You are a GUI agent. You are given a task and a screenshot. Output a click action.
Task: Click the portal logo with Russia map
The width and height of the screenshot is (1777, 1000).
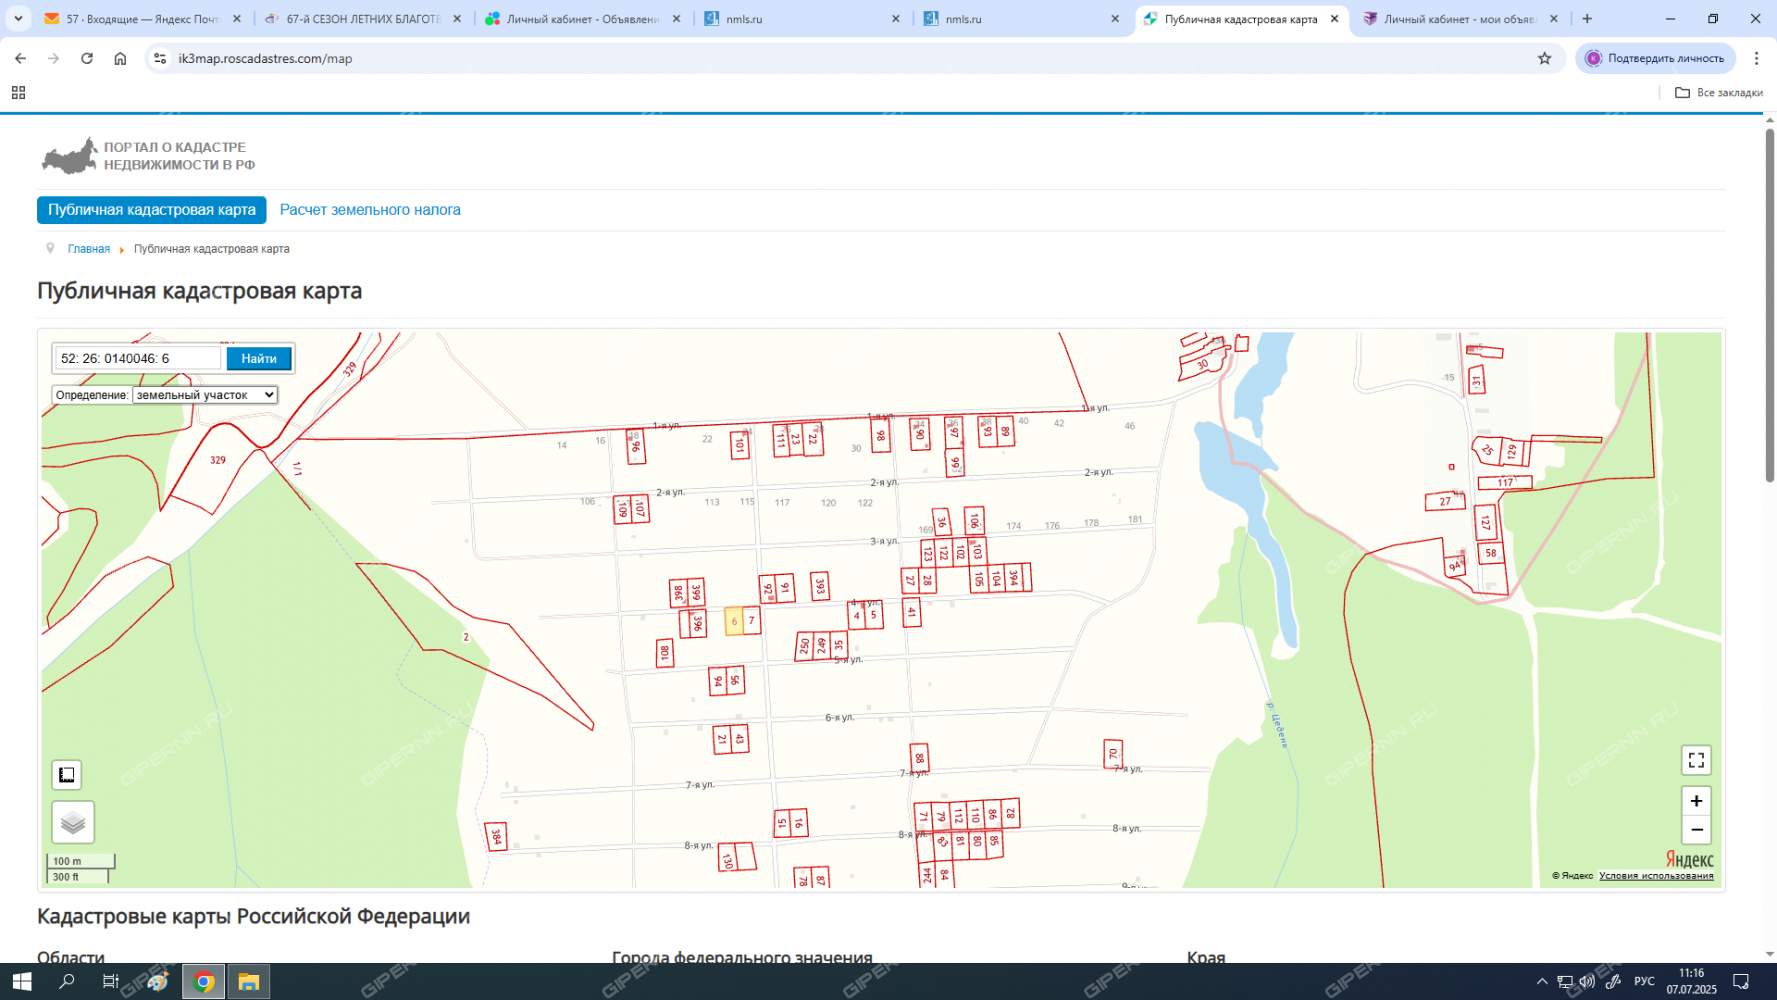click(x=148, y=156)
